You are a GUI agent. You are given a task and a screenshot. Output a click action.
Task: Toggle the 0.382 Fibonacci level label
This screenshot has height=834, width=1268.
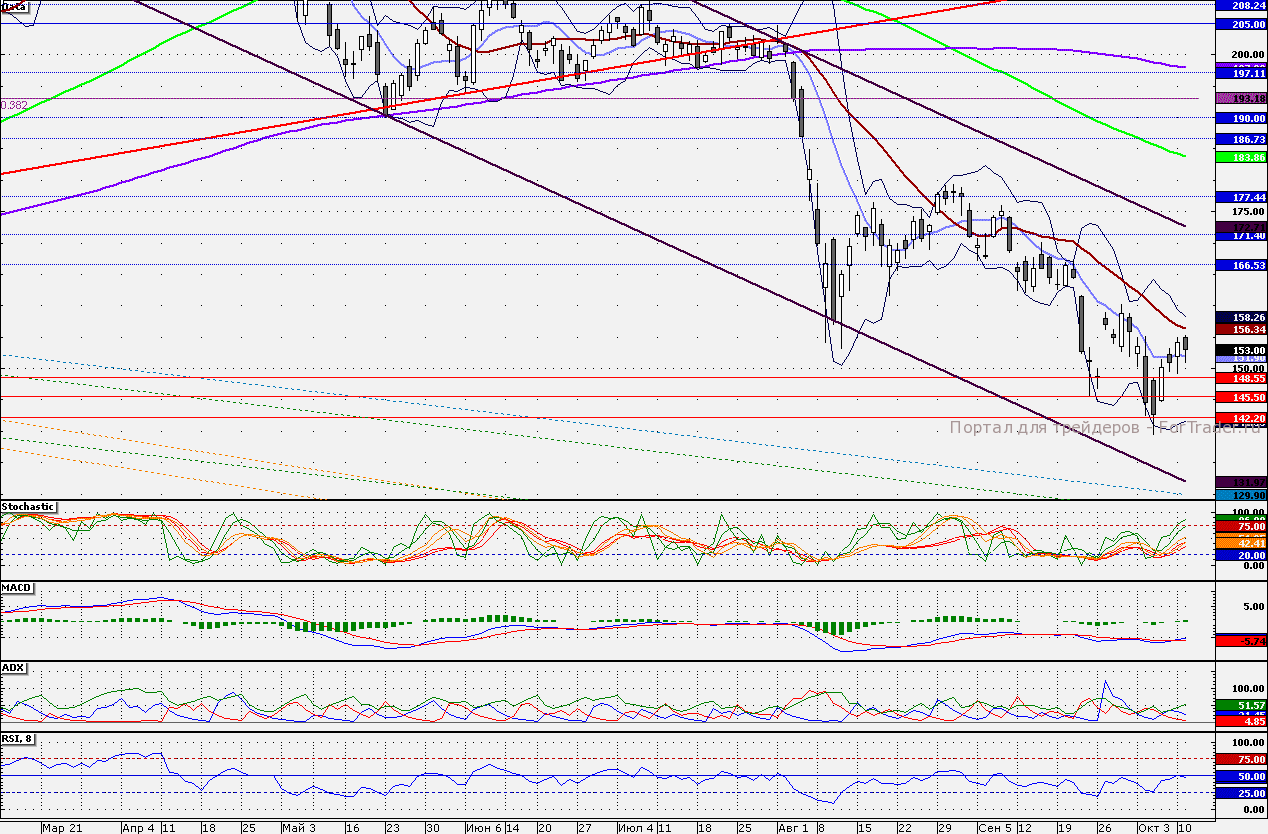(x=13, y=105)
